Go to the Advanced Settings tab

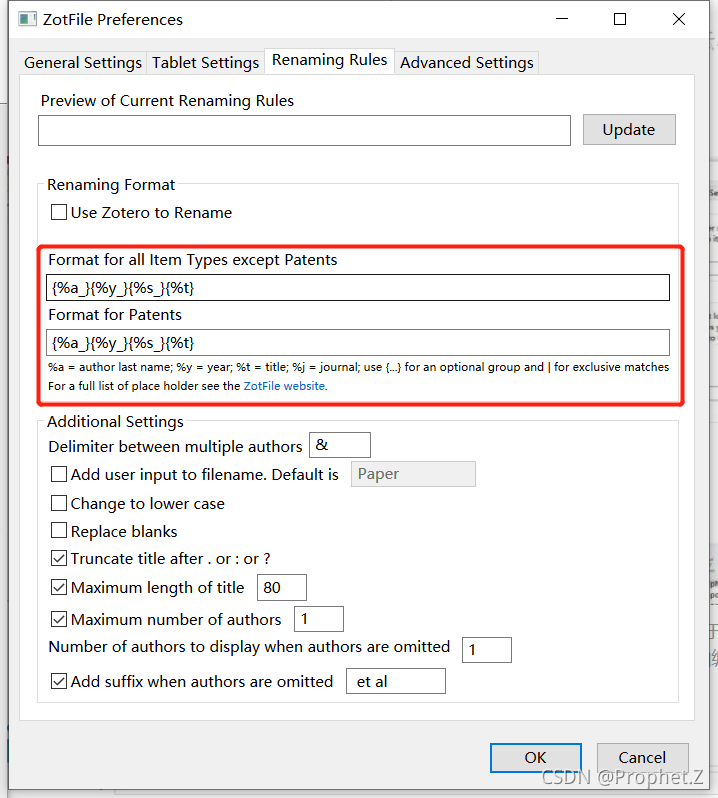[467, 63]
